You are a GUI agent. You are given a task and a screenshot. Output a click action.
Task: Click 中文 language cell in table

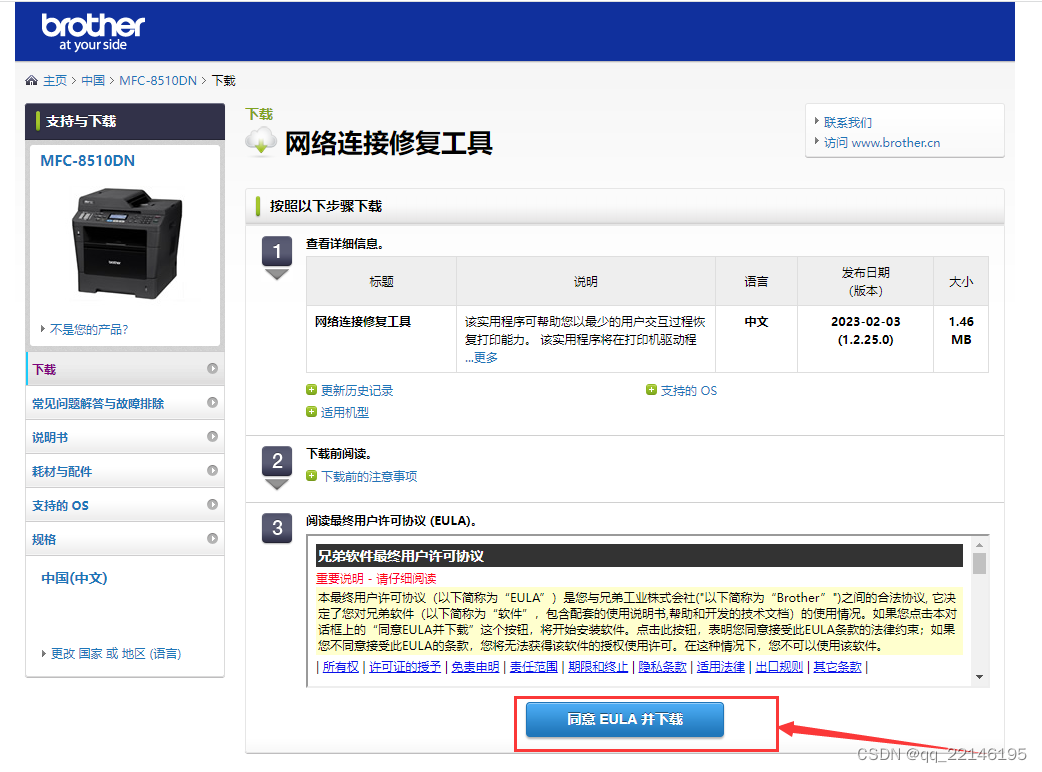[x=756, y=339]
